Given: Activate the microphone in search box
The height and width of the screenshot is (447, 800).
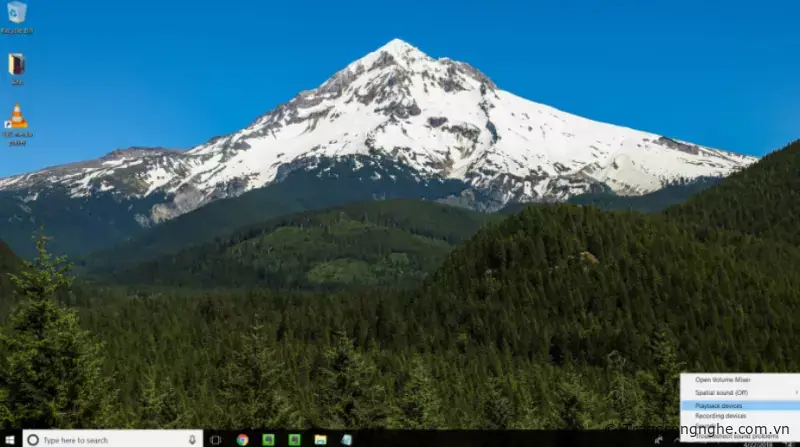Looking at the screenshot, I should click(x=192, y=439).
